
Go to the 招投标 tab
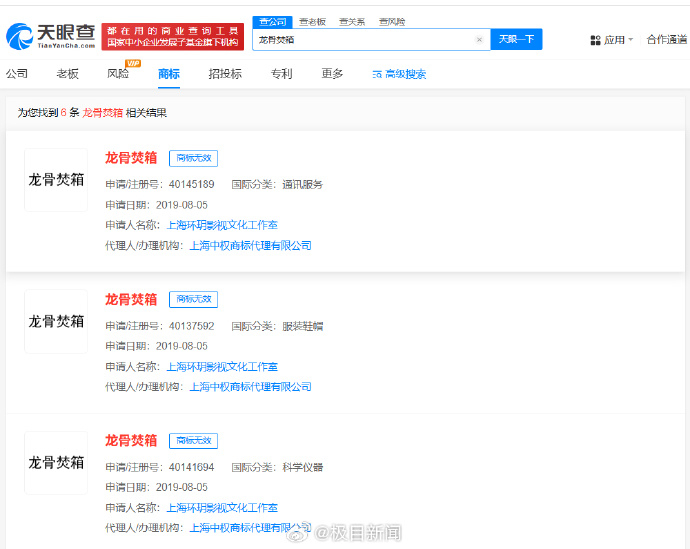point(225,74)
